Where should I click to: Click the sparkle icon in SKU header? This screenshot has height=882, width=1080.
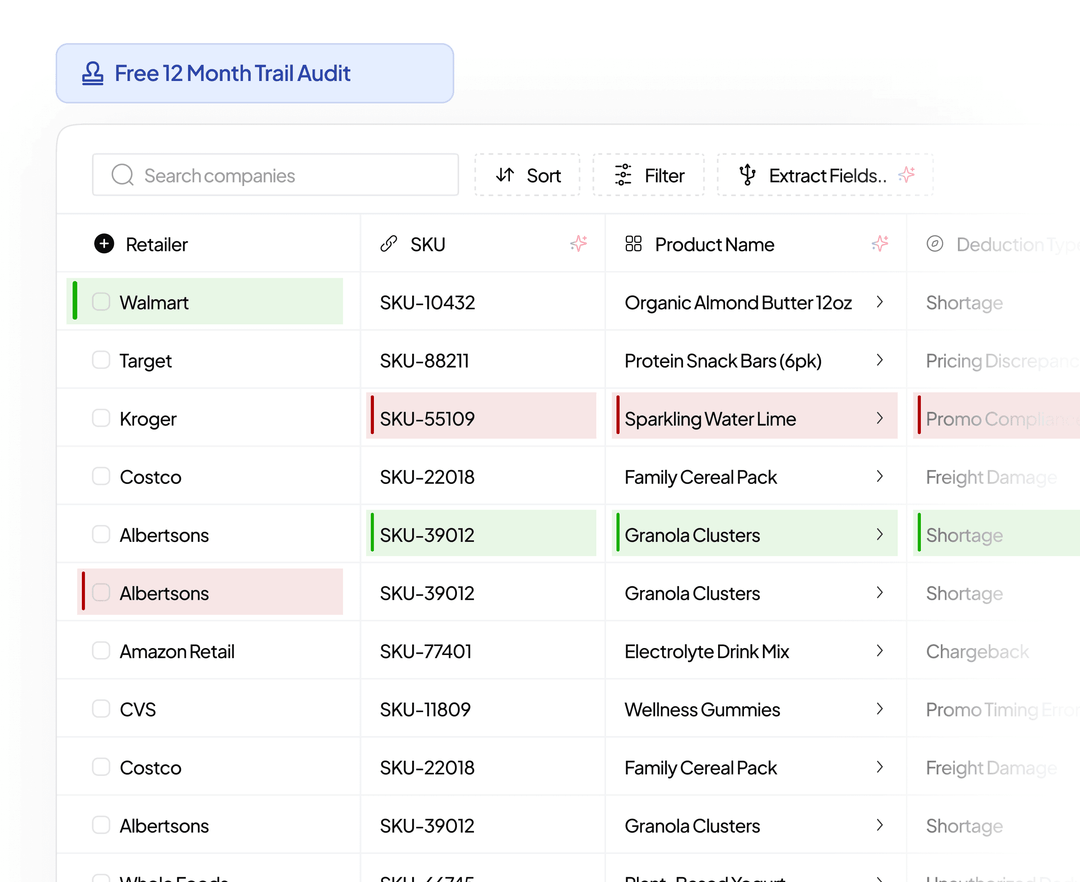click(x=579, y=243)
